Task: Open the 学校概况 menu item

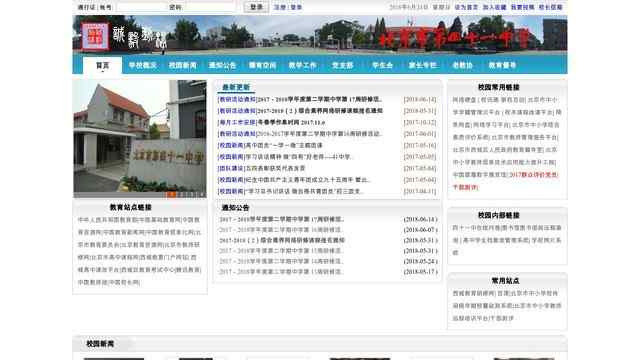Action: [x=142, y=65]
